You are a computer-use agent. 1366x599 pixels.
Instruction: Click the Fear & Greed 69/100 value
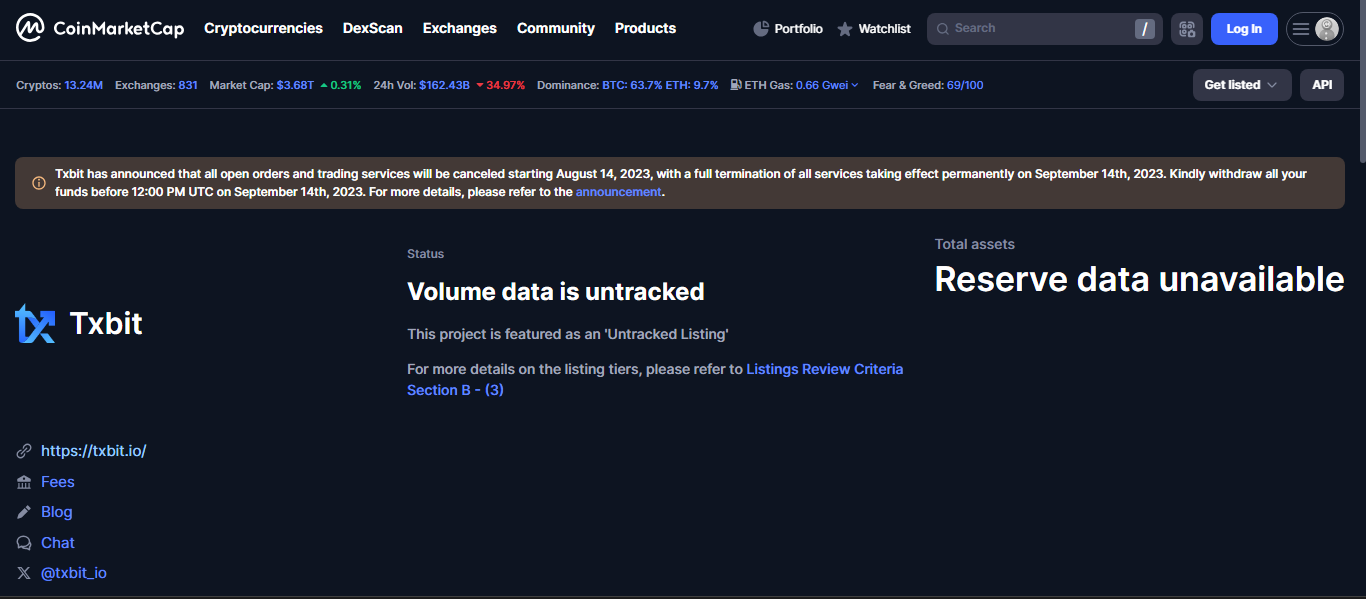tap(965, 85)
